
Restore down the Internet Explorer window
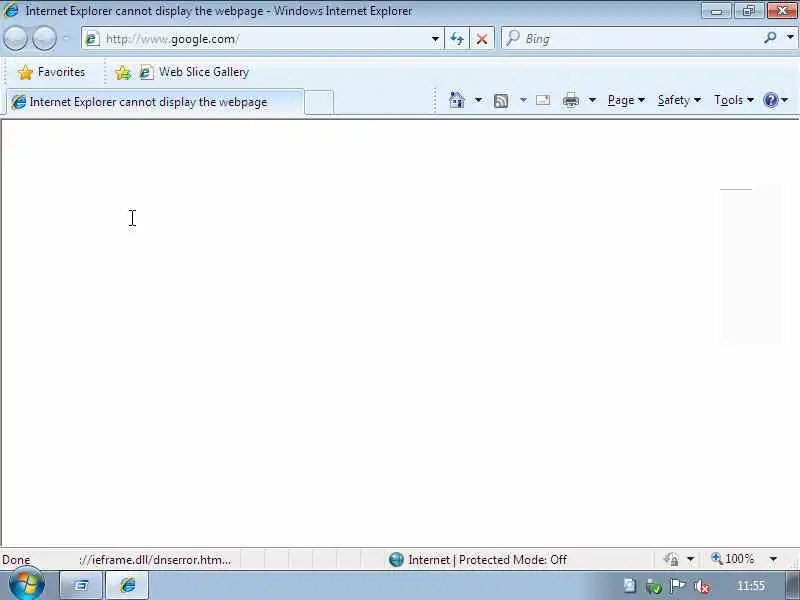[748, 11]
